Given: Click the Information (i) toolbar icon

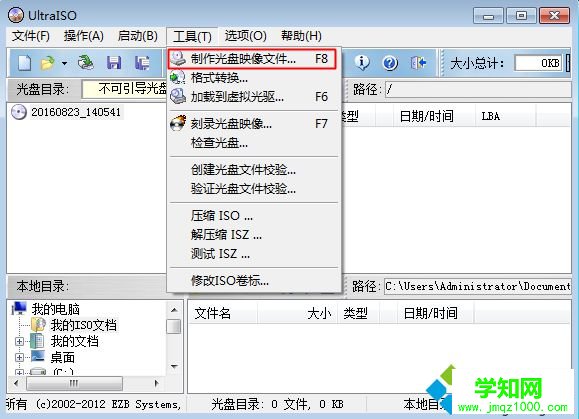Looking at the screenshot, I should pyautogui.click(x=362, y=63).
